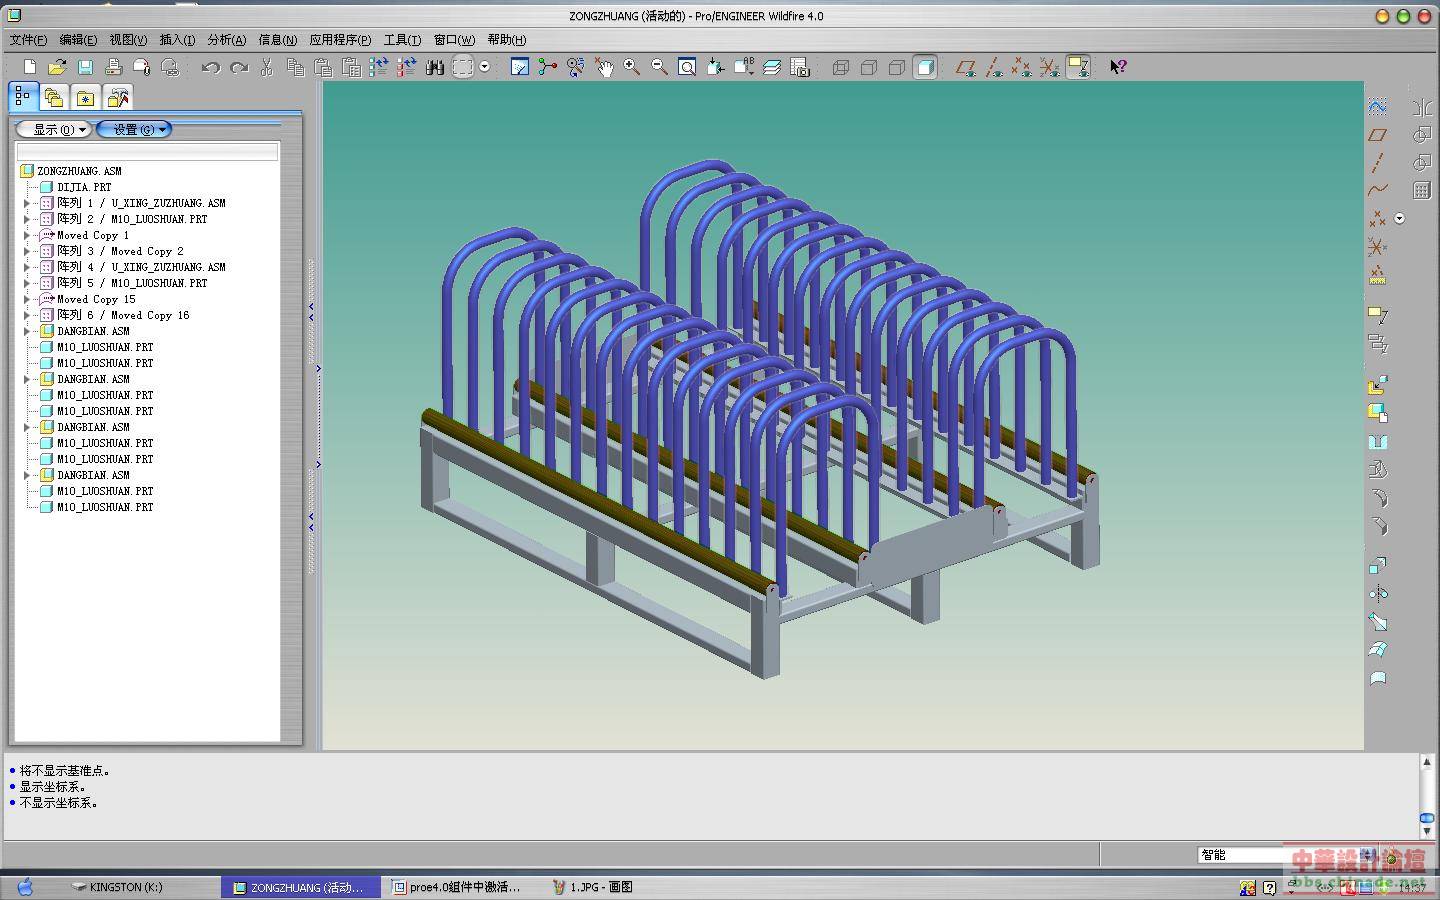This screenshot has width=1440, height=900.
Task: Create a new file with toolbar icon
Action: 30,67
